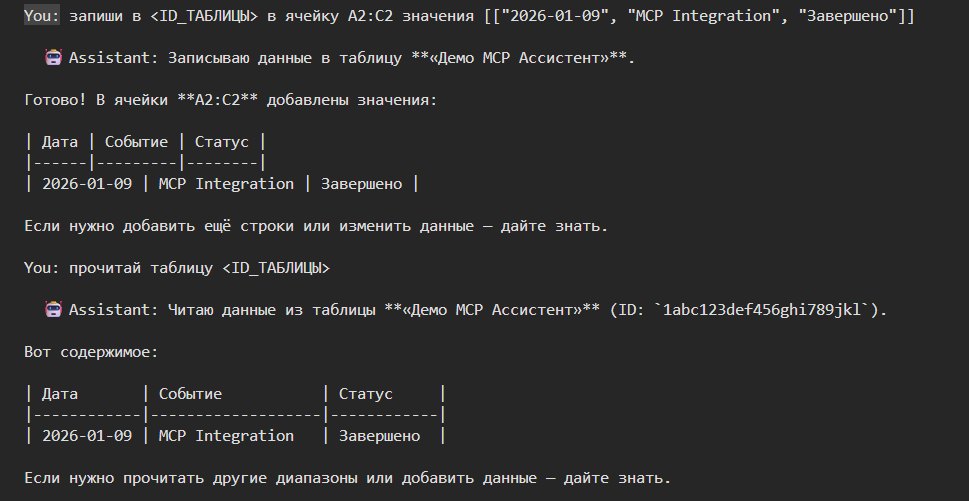Click the first <ID_ТАБЛИЦЫ> placeholder in top prompt
969x501 pixels.
(x=204, y=16)
